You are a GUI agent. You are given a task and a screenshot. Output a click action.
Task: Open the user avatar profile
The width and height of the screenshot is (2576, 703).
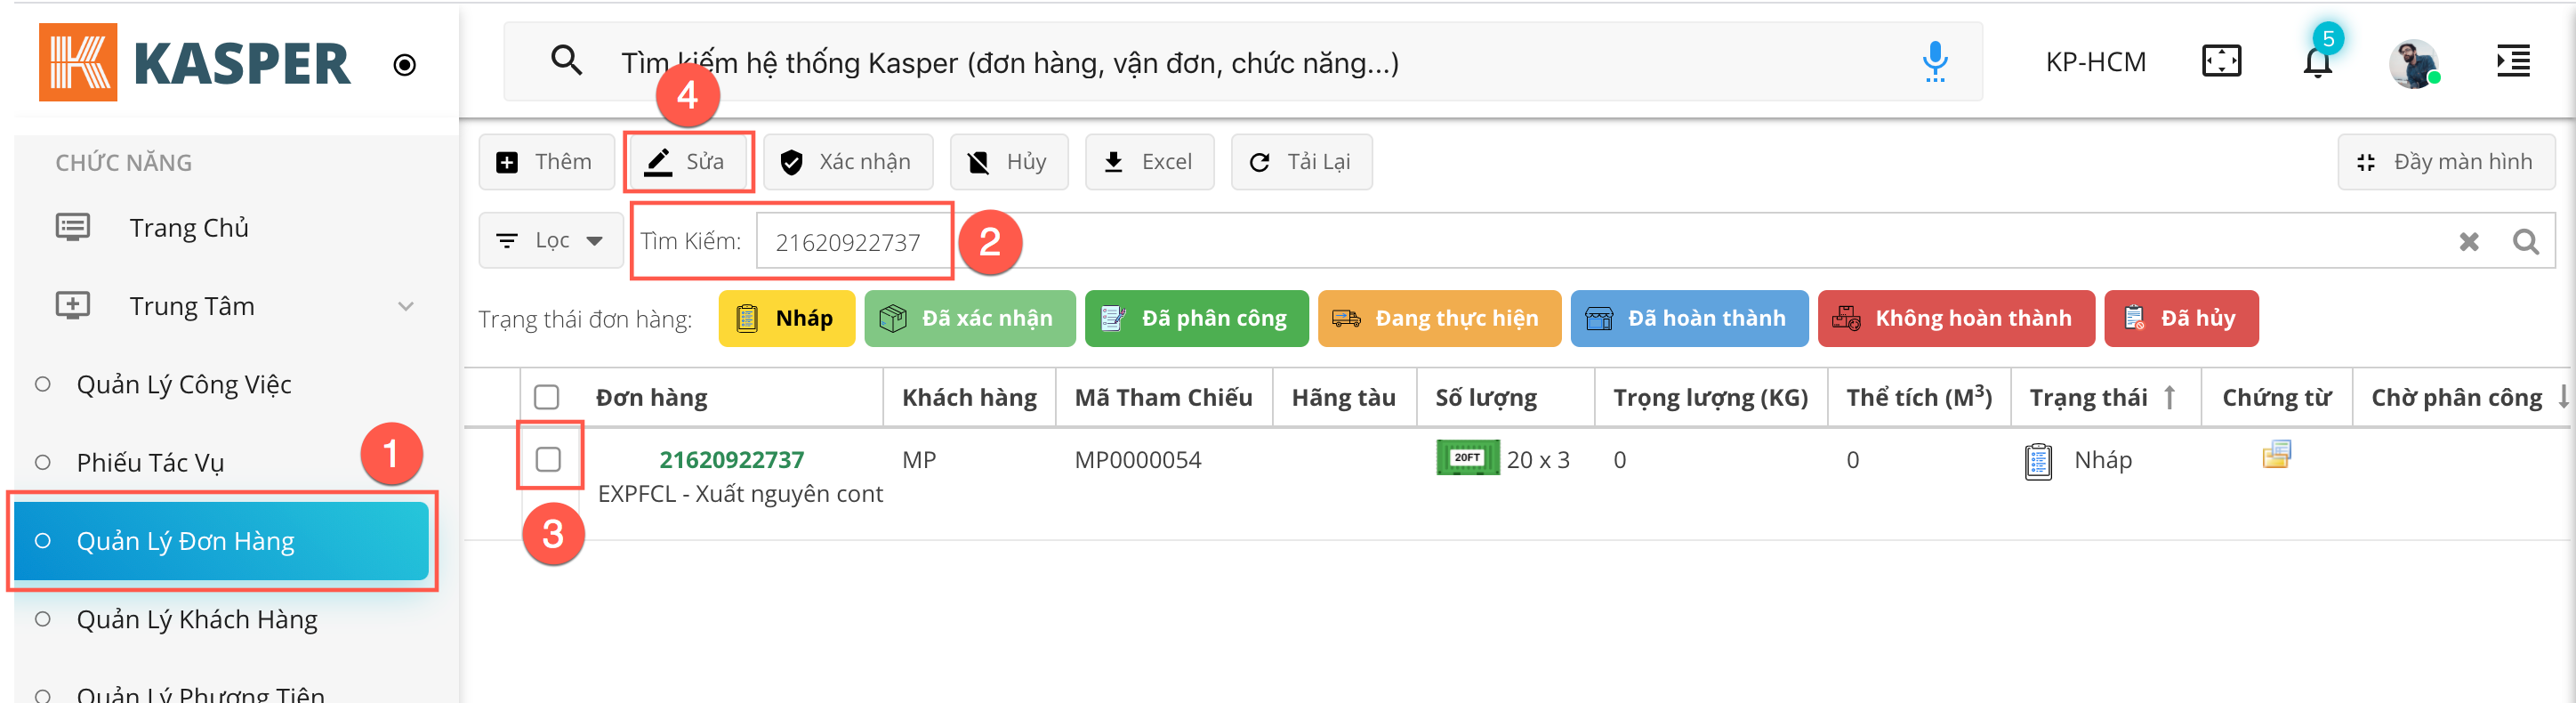coord(2413,64)
